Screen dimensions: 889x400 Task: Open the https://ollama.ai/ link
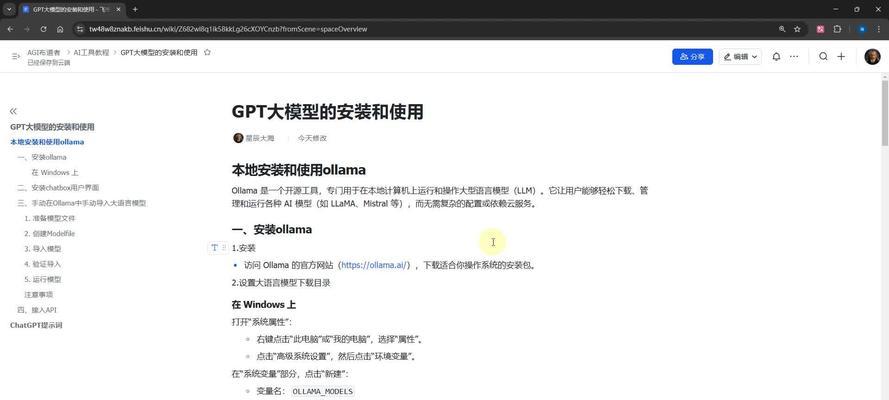[x=374, y=265]
